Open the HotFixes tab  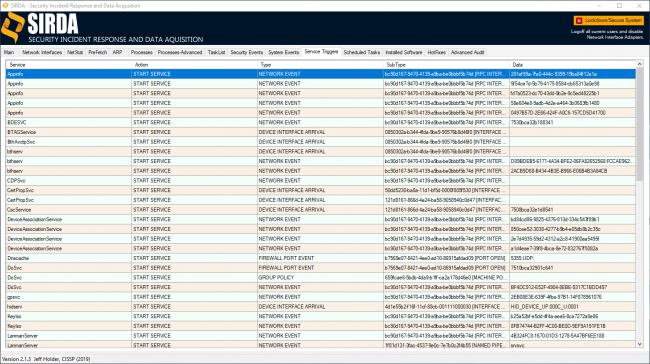[x=437, y=52]
